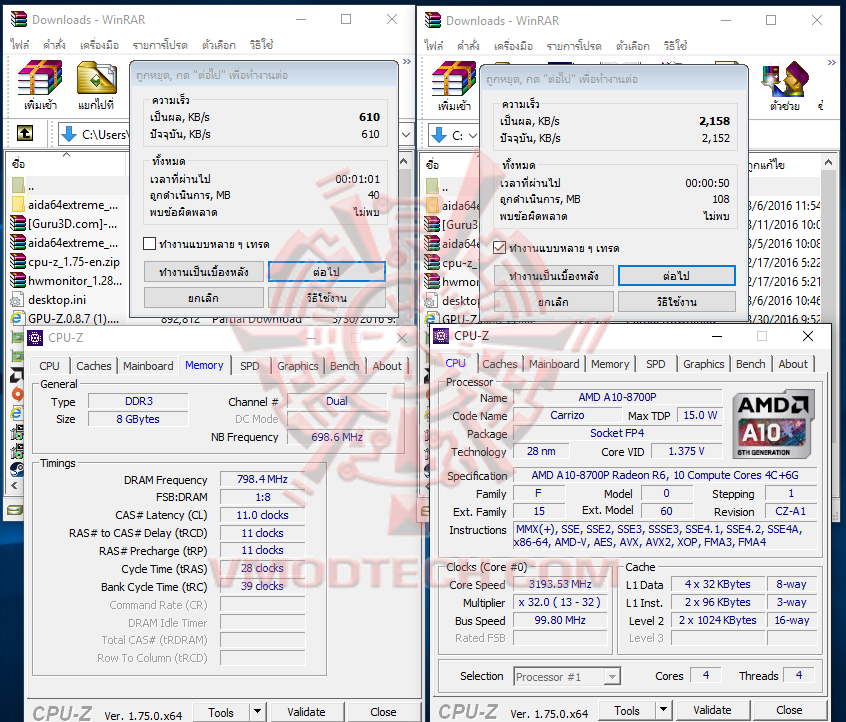Switch to Memory tab in right CPU-Z
846x722 pixels.
[610, 364]
